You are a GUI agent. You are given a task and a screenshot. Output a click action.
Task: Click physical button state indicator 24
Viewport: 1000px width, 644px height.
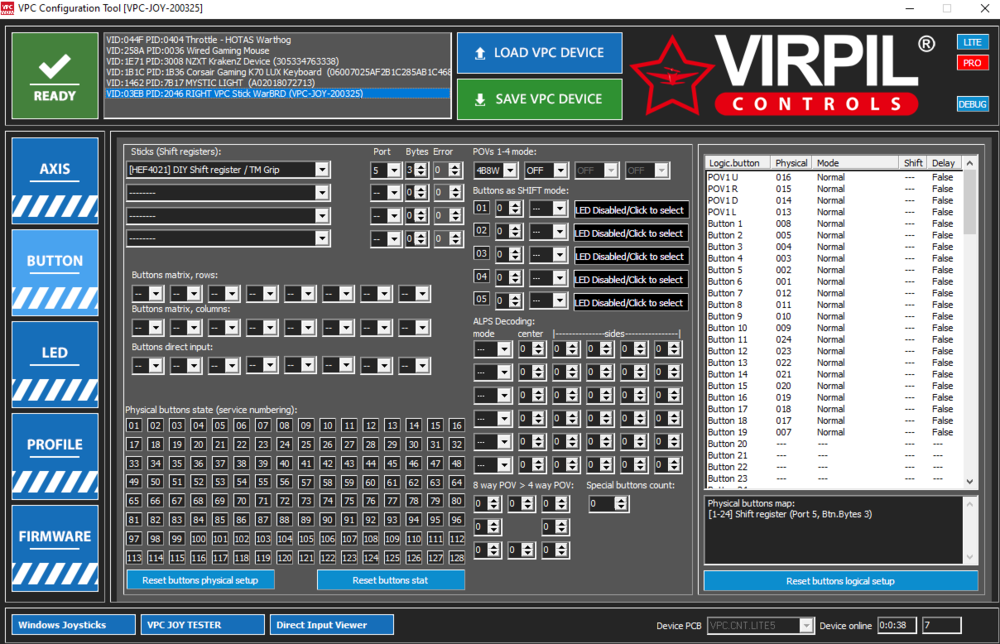pos(284,444)
